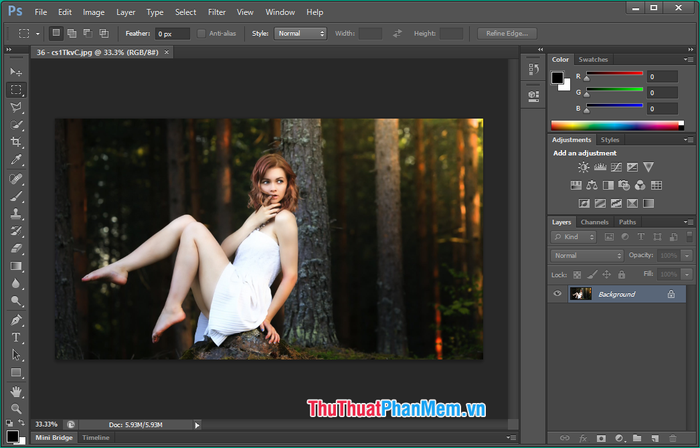Viewport: 700px width, 448px height.
Task: Enable the Anti-alias checkbox
Action: tap(202, 33)
